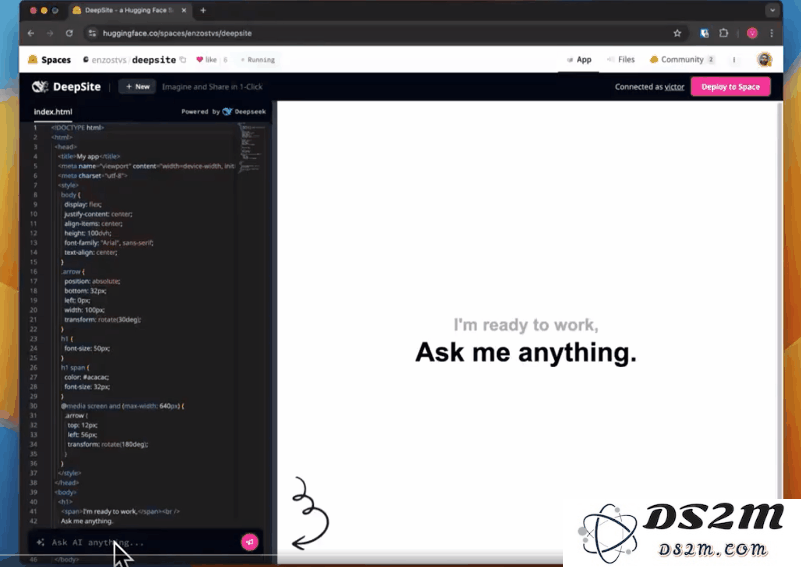Click the Running status badge
Viewport: 801px width, 567px height.
click(258, 60)
